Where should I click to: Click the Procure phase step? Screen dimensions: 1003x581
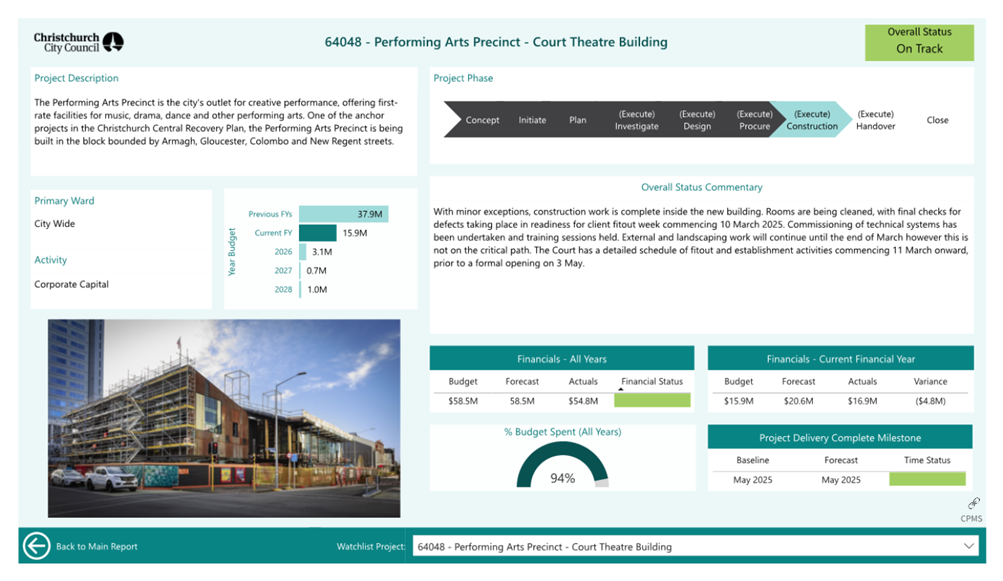754,120
